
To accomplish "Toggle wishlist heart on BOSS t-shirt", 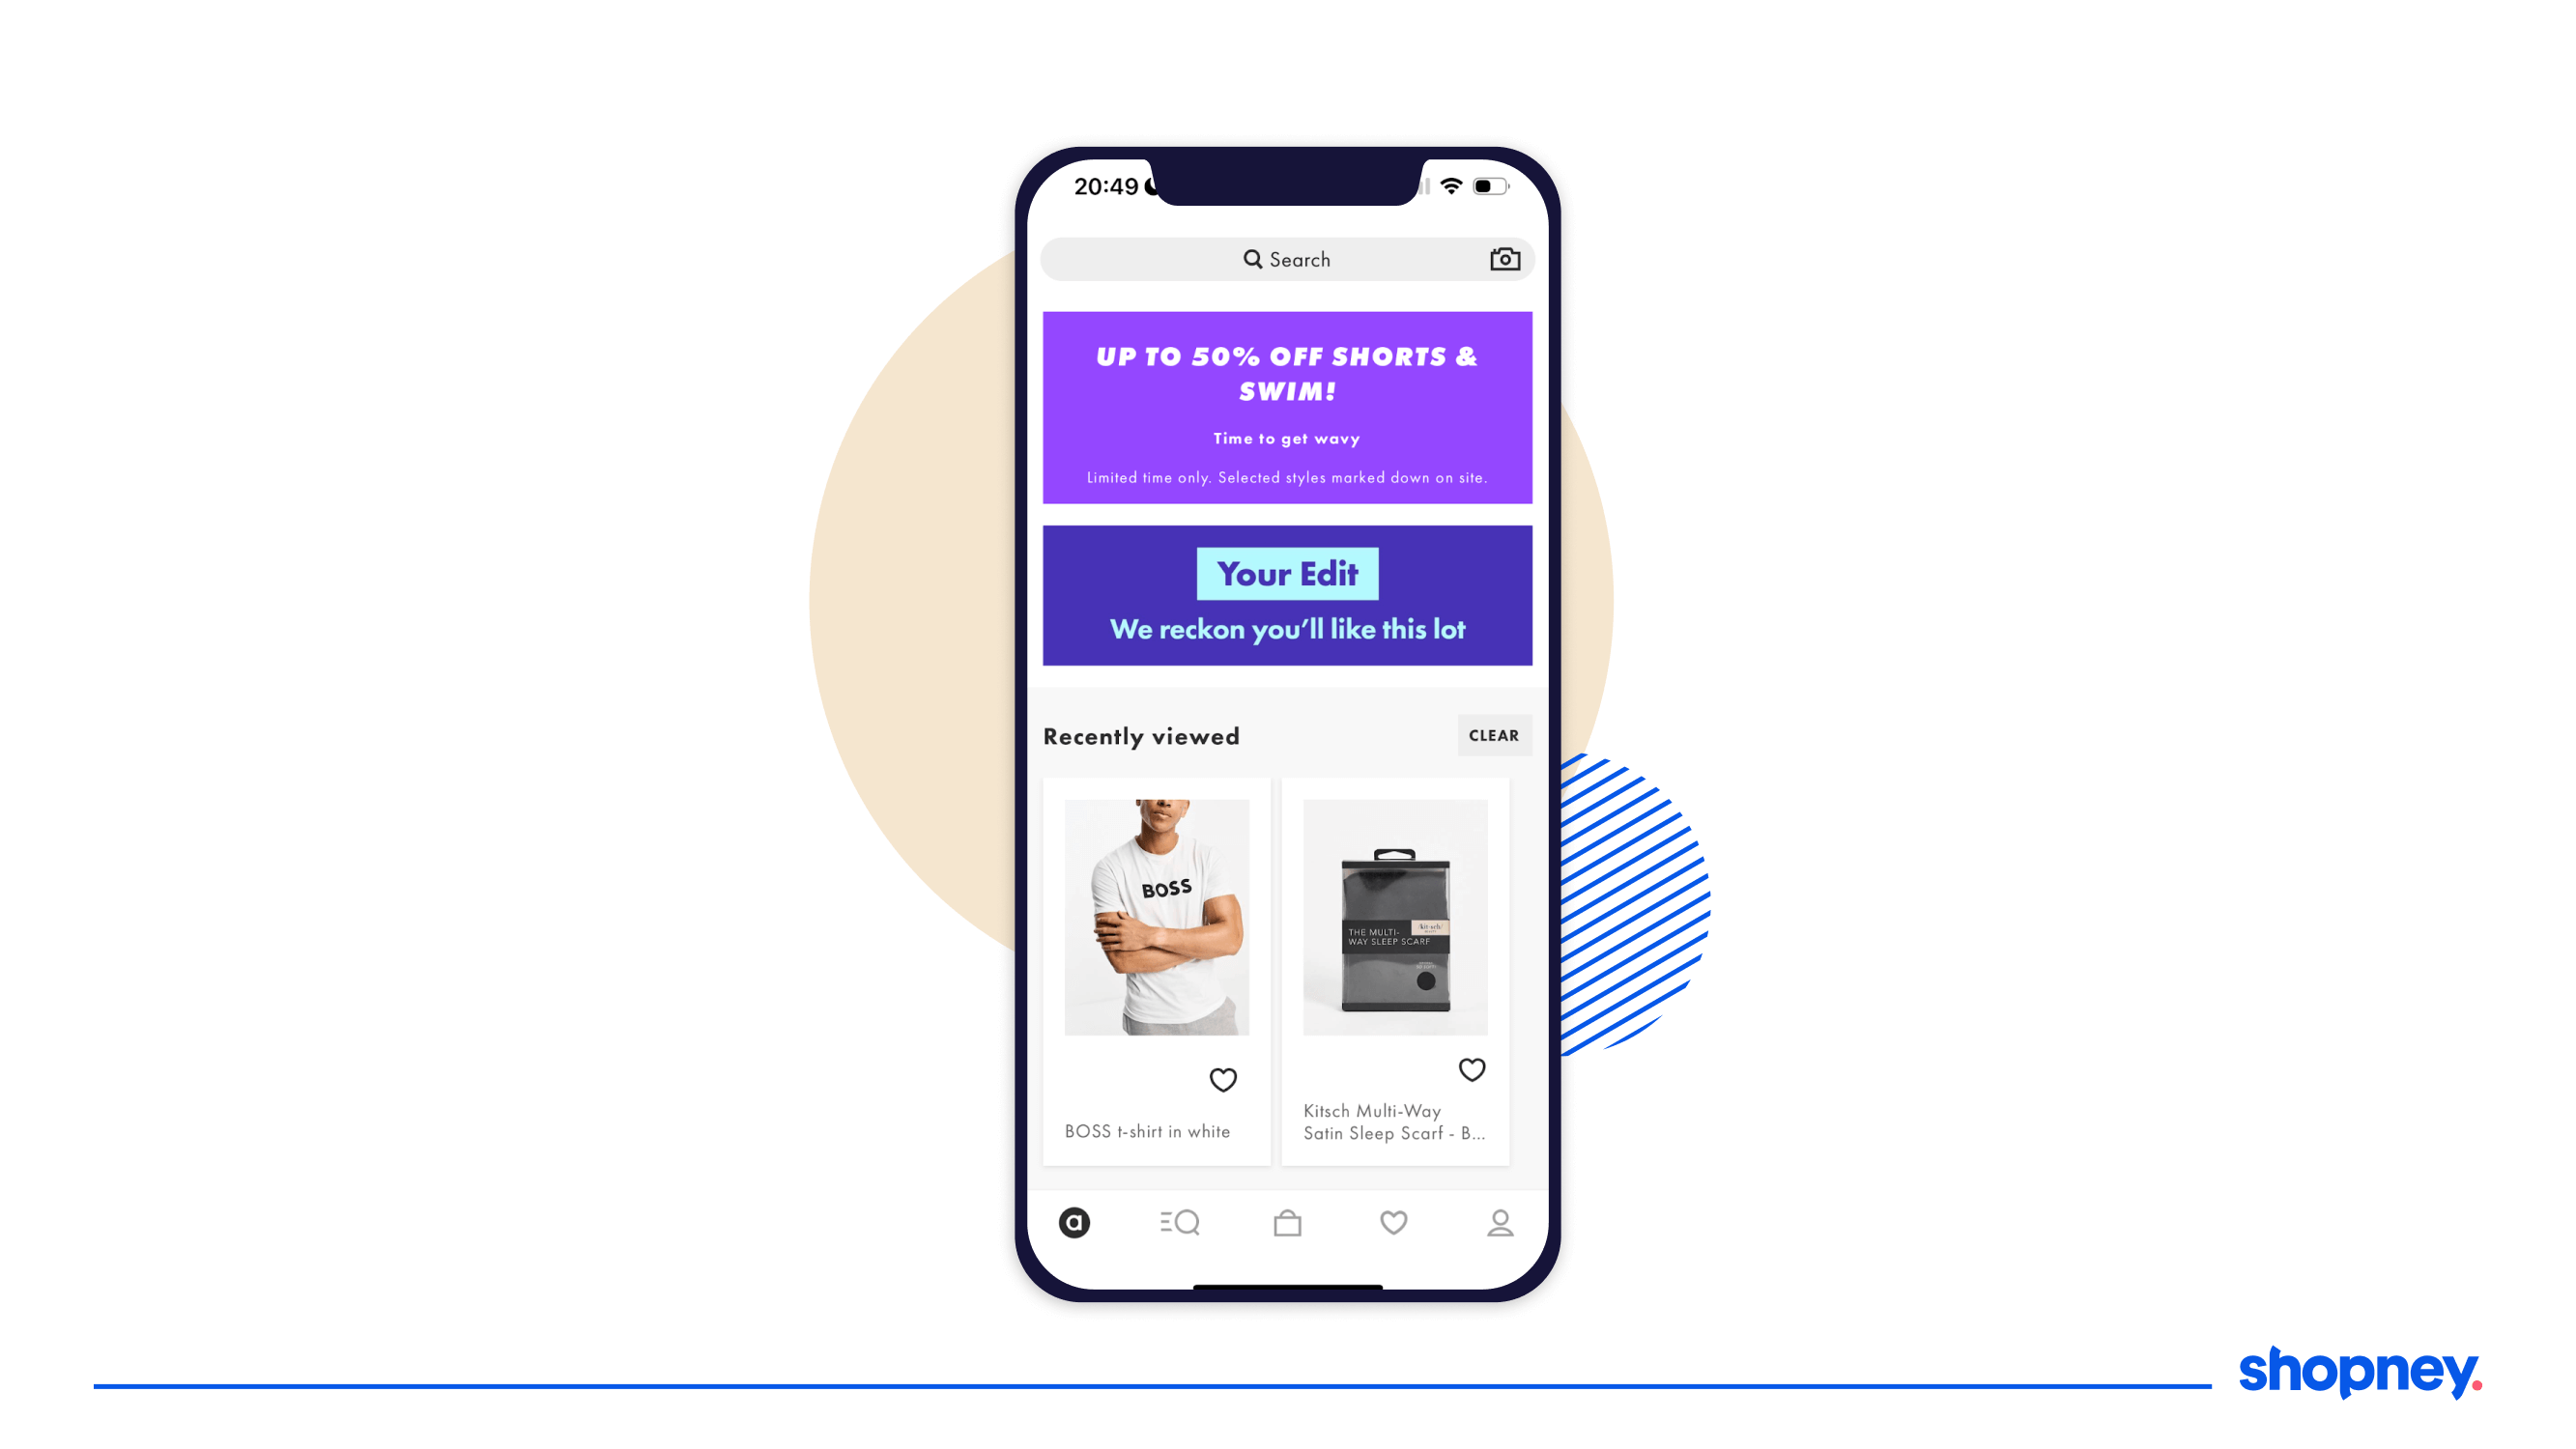I will click(1224, 1079).
